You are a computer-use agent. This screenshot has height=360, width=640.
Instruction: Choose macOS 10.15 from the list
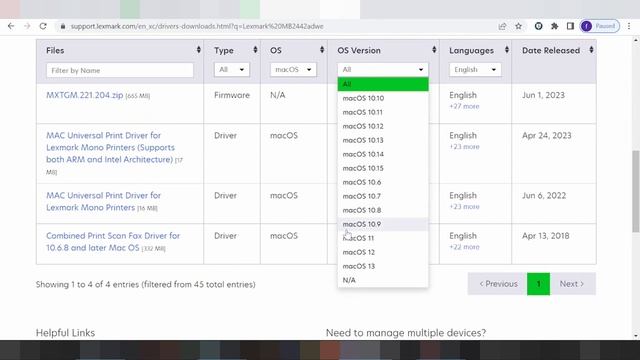click(x=383, y=168)
